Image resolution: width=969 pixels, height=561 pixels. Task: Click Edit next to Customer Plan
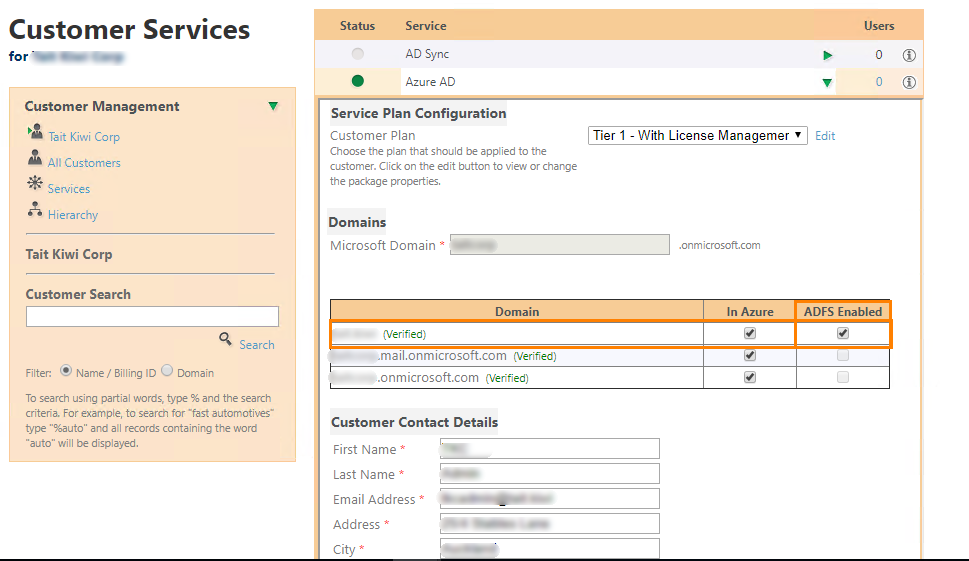[x=825, y=136]
